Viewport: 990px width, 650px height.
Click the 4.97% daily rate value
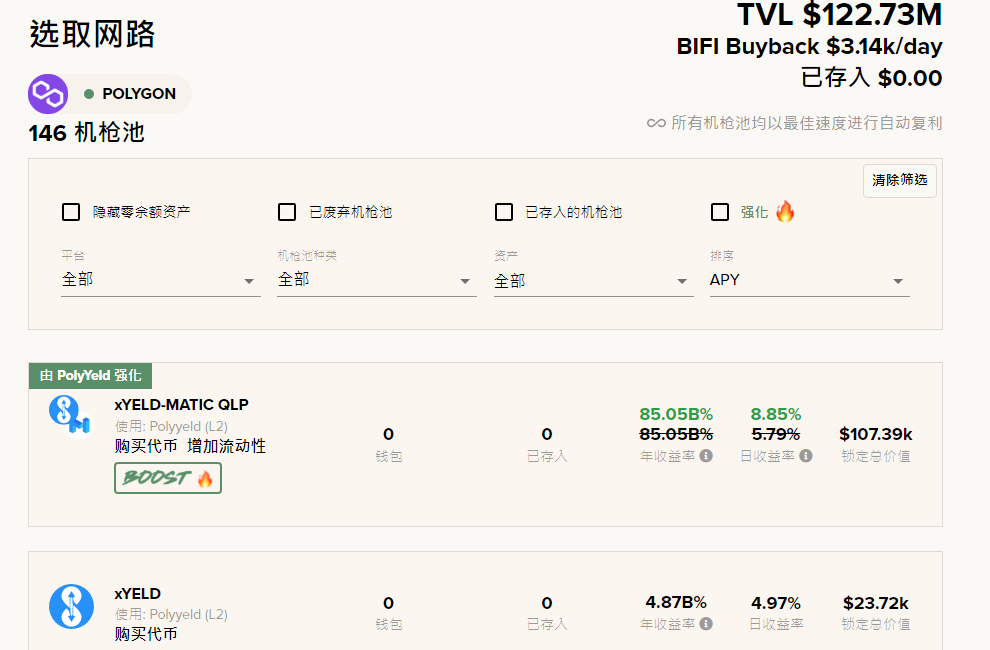coord(776,603)
